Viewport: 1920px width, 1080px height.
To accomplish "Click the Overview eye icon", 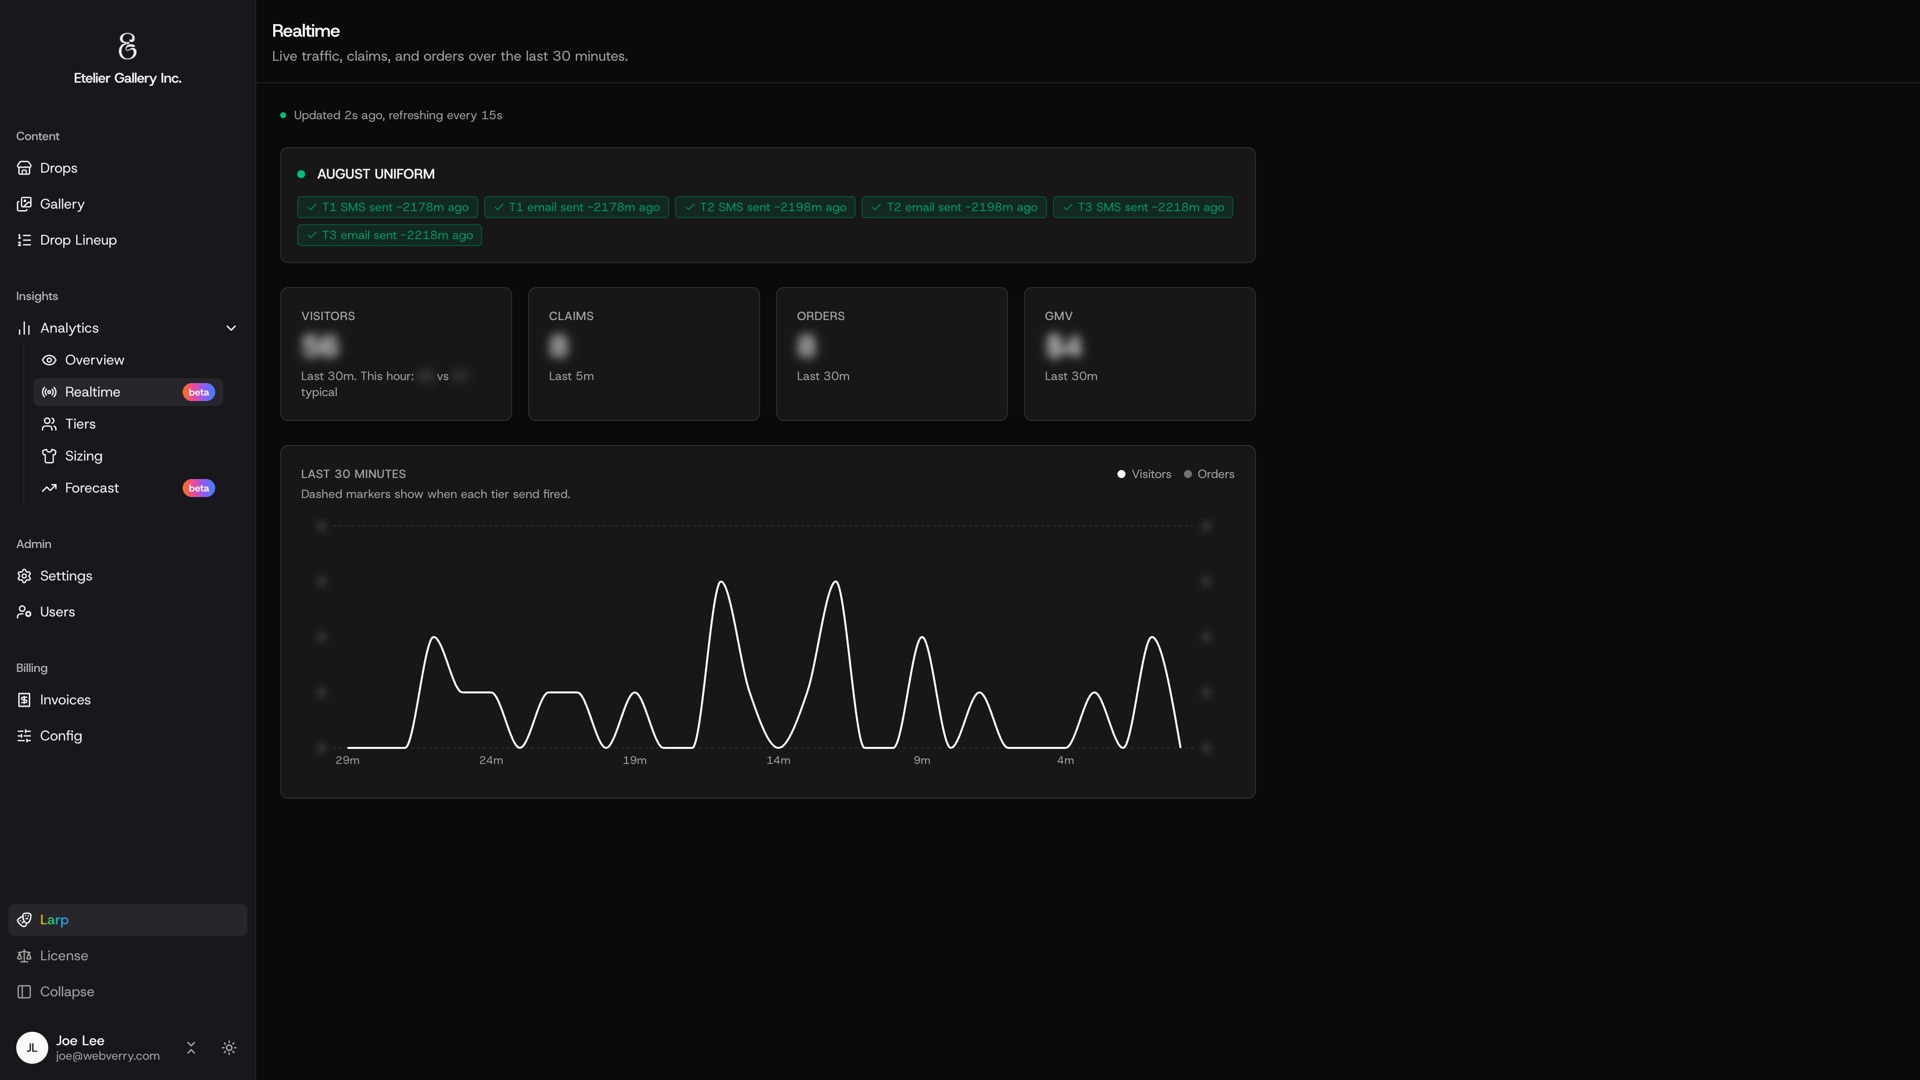I will 49,360.
